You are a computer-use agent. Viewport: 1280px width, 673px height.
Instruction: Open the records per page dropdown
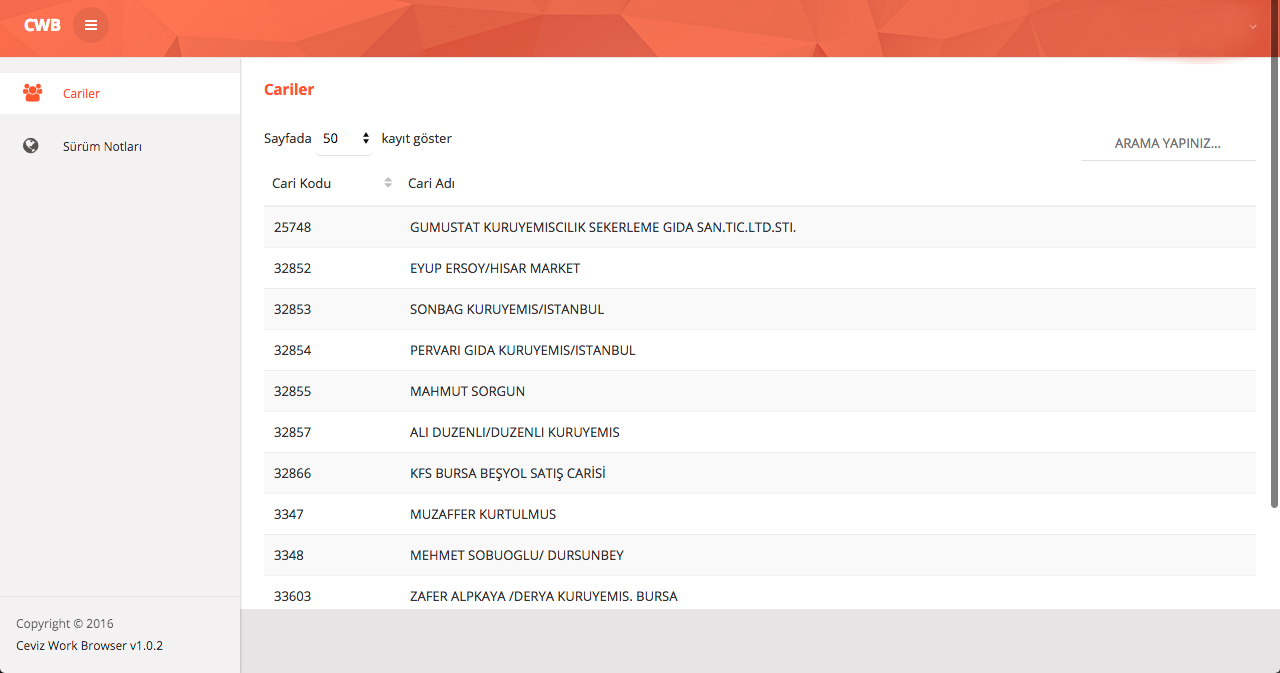click(345, 139)
